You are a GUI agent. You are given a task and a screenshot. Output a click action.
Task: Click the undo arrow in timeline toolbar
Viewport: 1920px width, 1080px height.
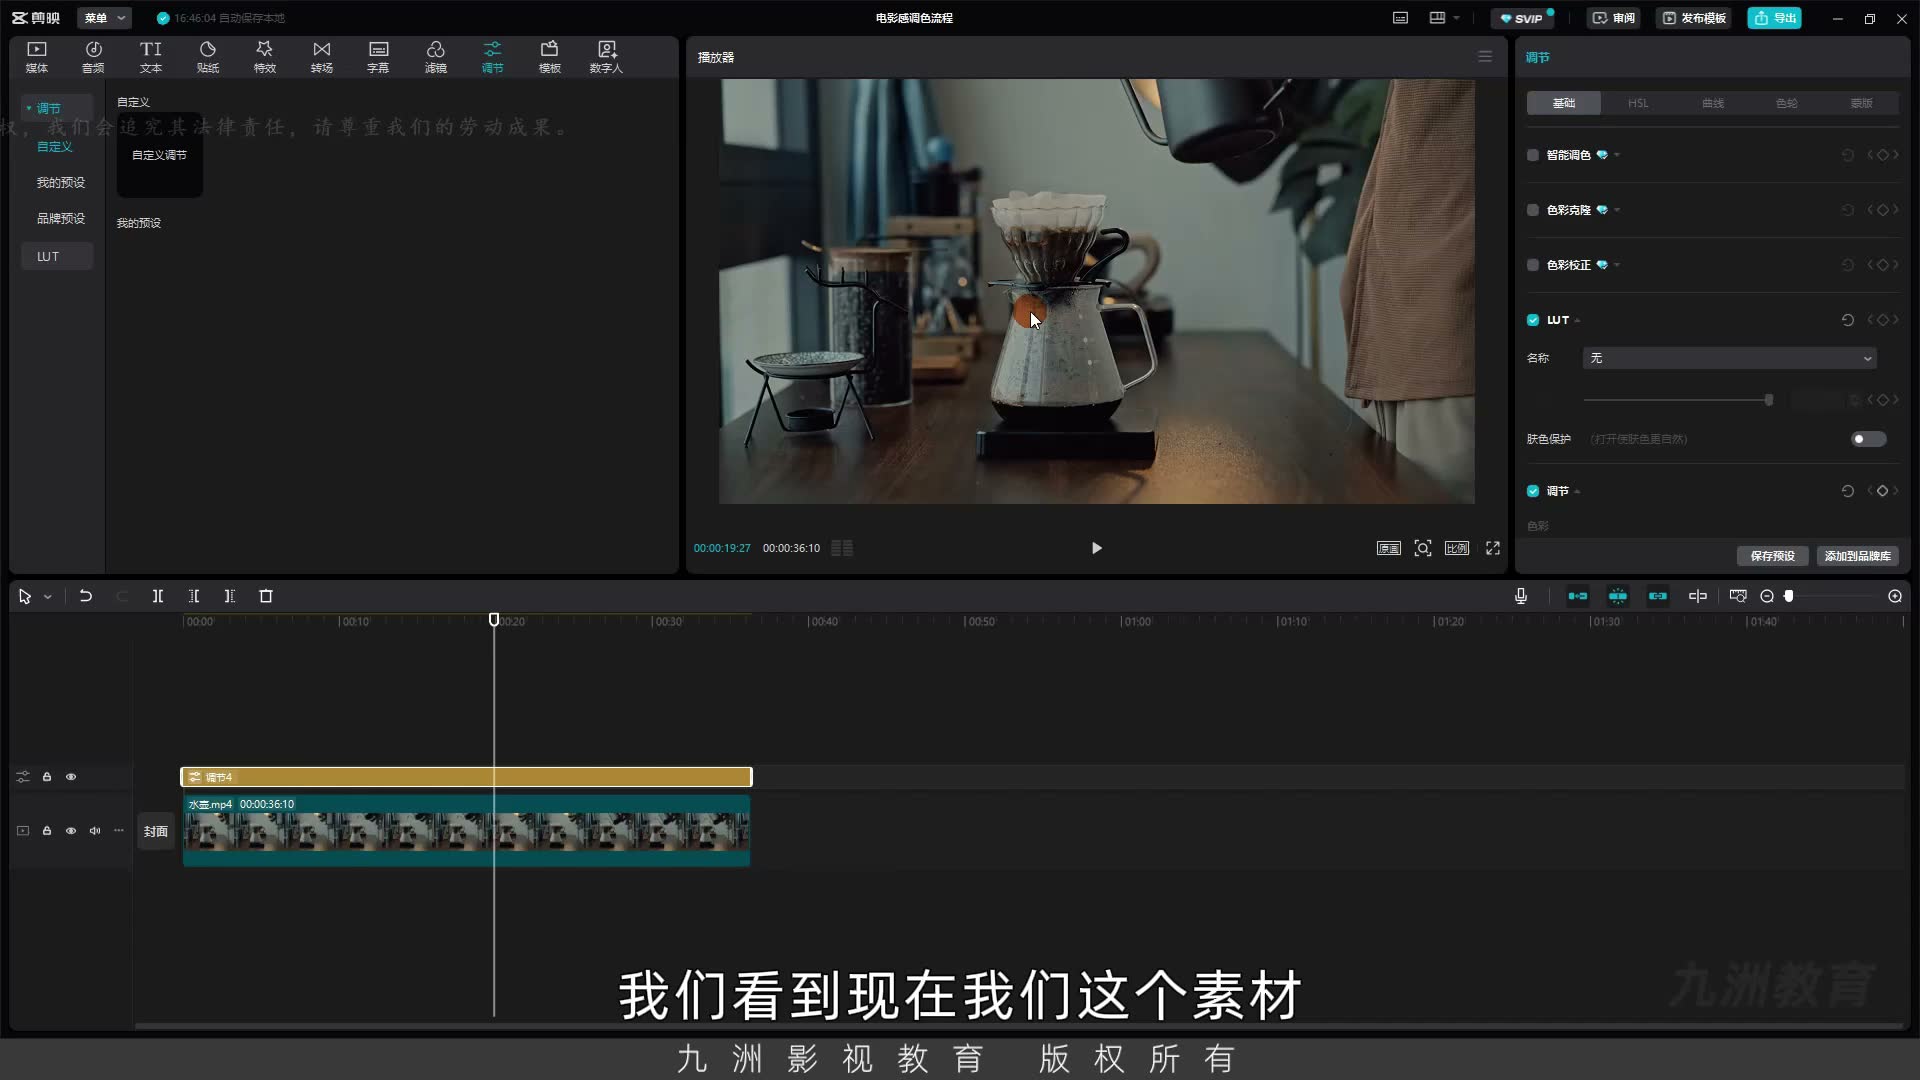(86, 596)
